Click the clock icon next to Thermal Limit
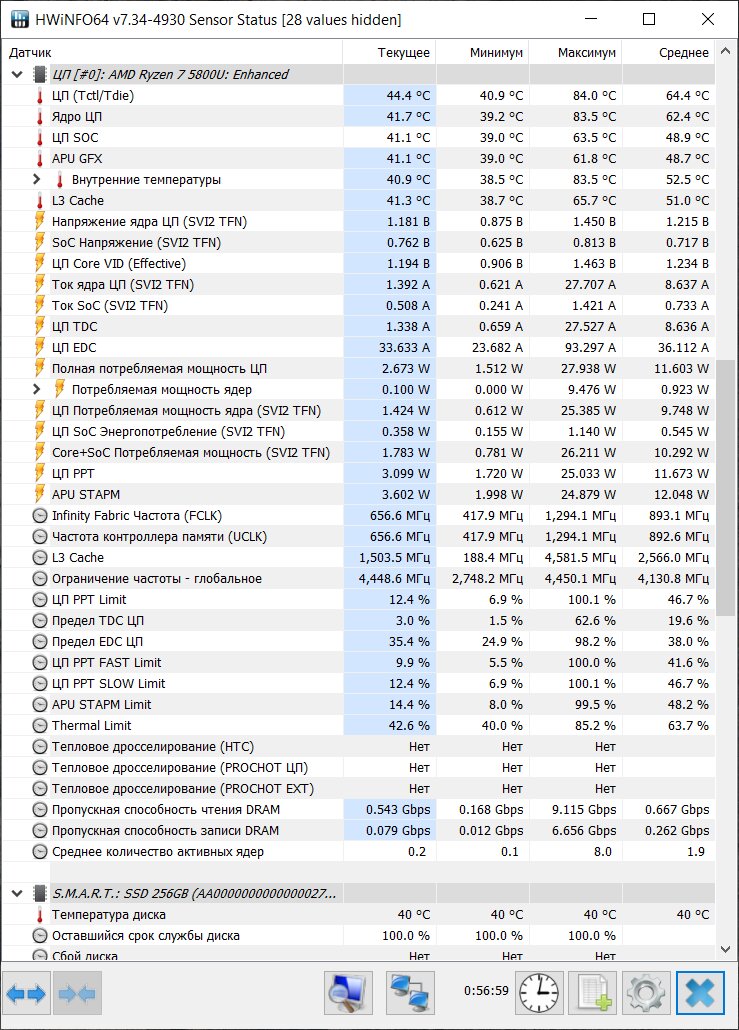Screen dimensions: 739x1030 pyautogui.click(x=40, y=726)
